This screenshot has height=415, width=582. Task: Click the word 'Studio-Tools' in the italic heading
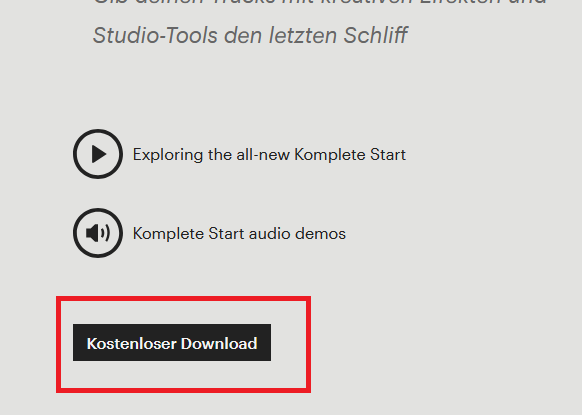pos(155,35)
